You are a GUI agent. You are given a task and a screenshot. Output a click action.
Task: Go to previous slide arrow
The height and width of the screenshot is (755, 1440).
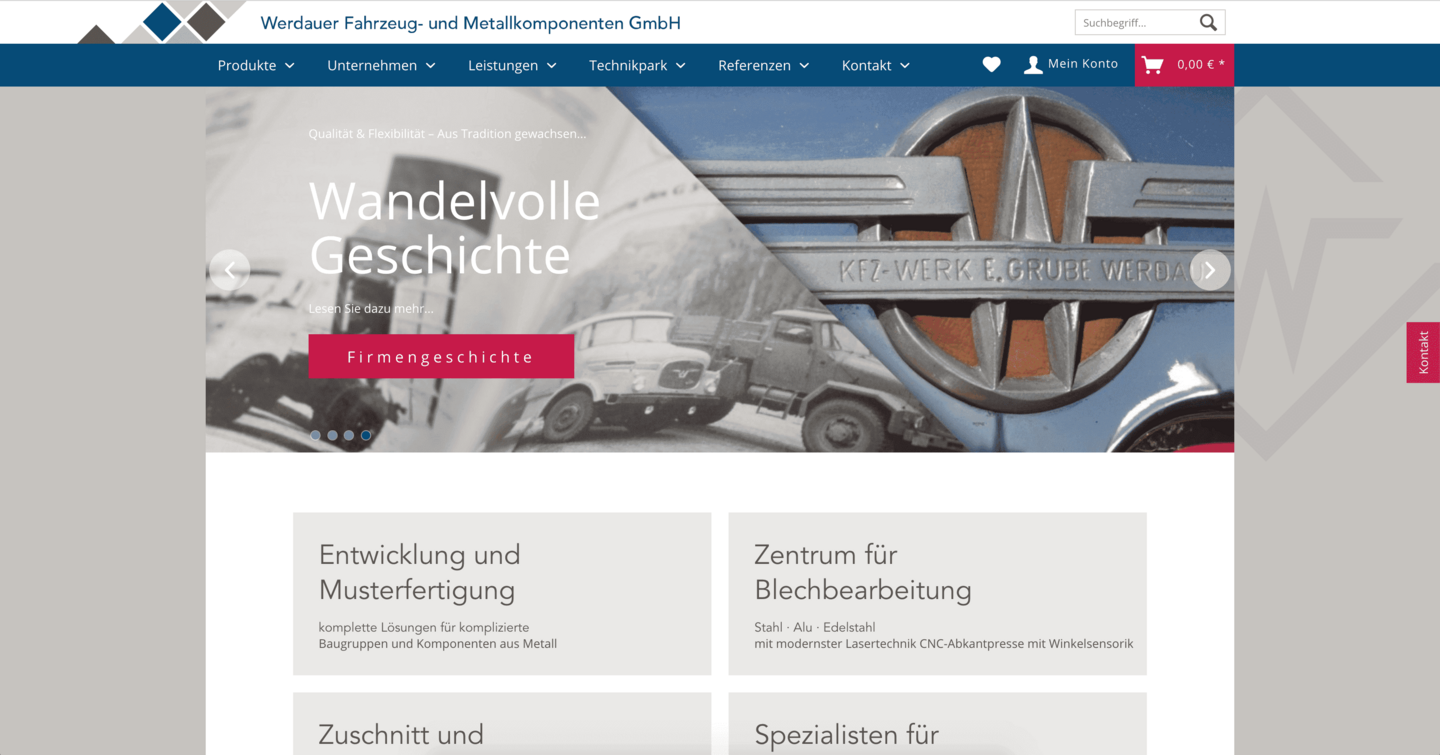coord(229,270)
